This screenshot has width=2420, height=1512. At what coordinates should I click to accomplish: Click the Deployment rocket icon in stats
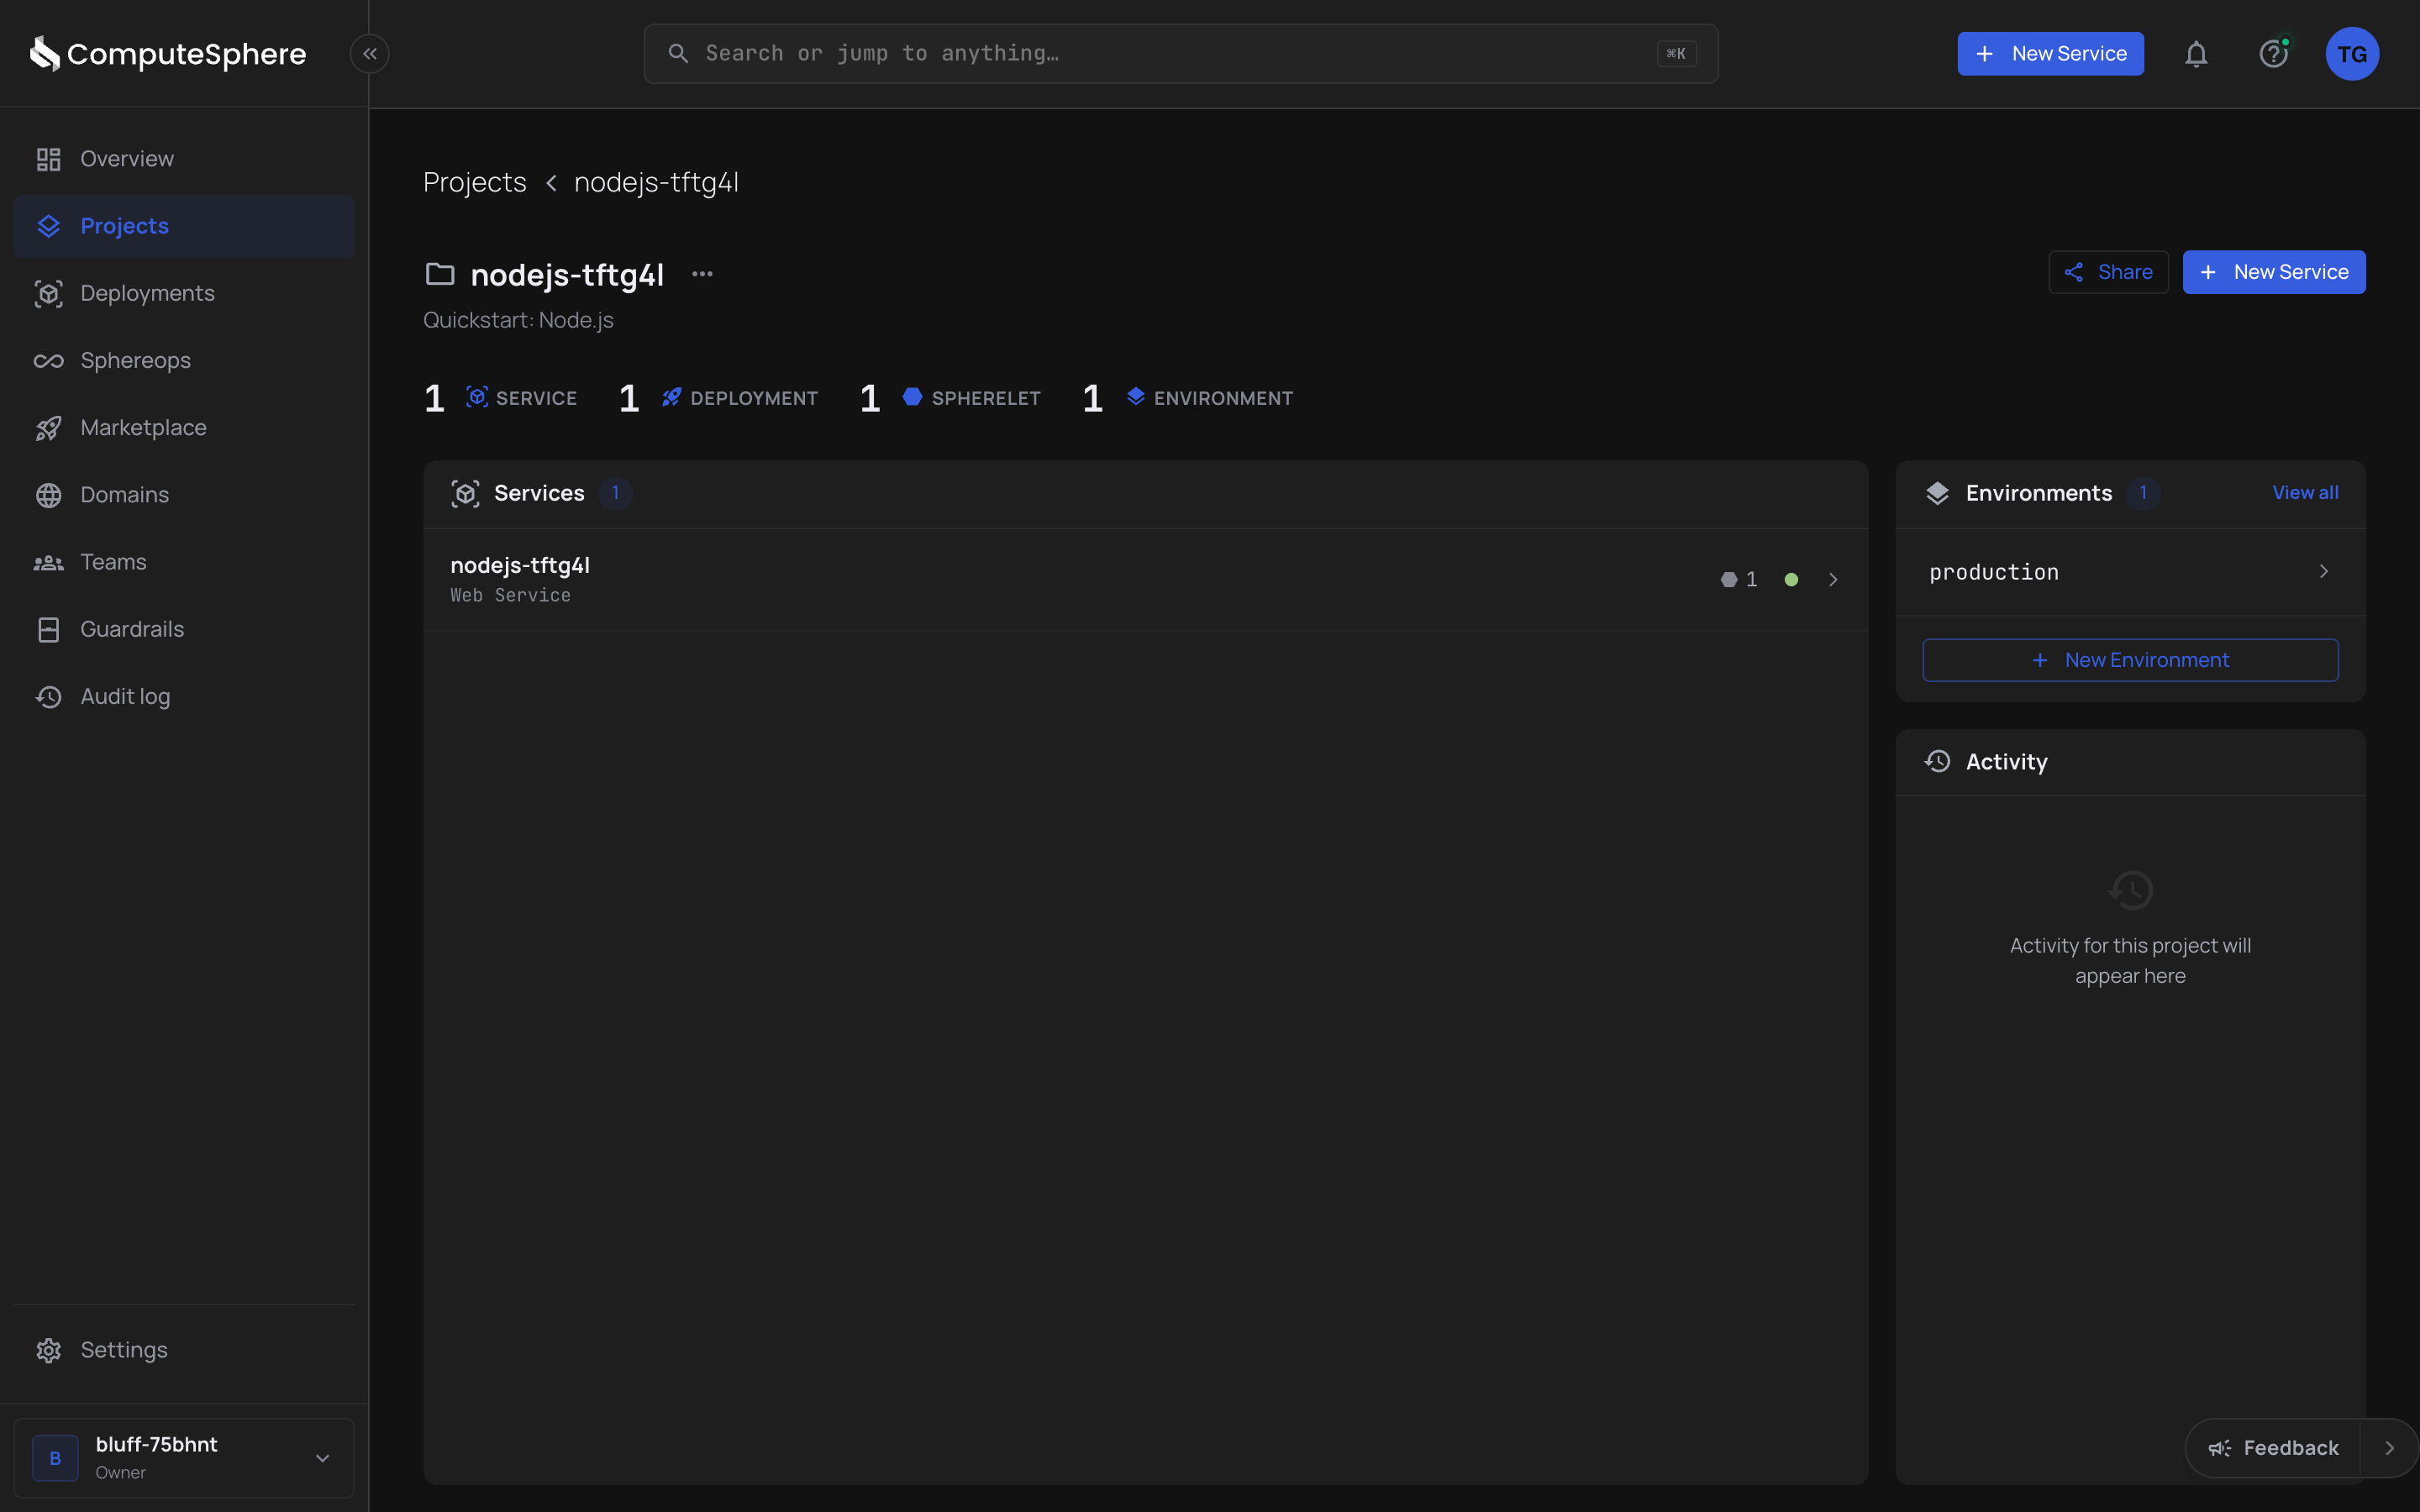[x=671, y=397]
